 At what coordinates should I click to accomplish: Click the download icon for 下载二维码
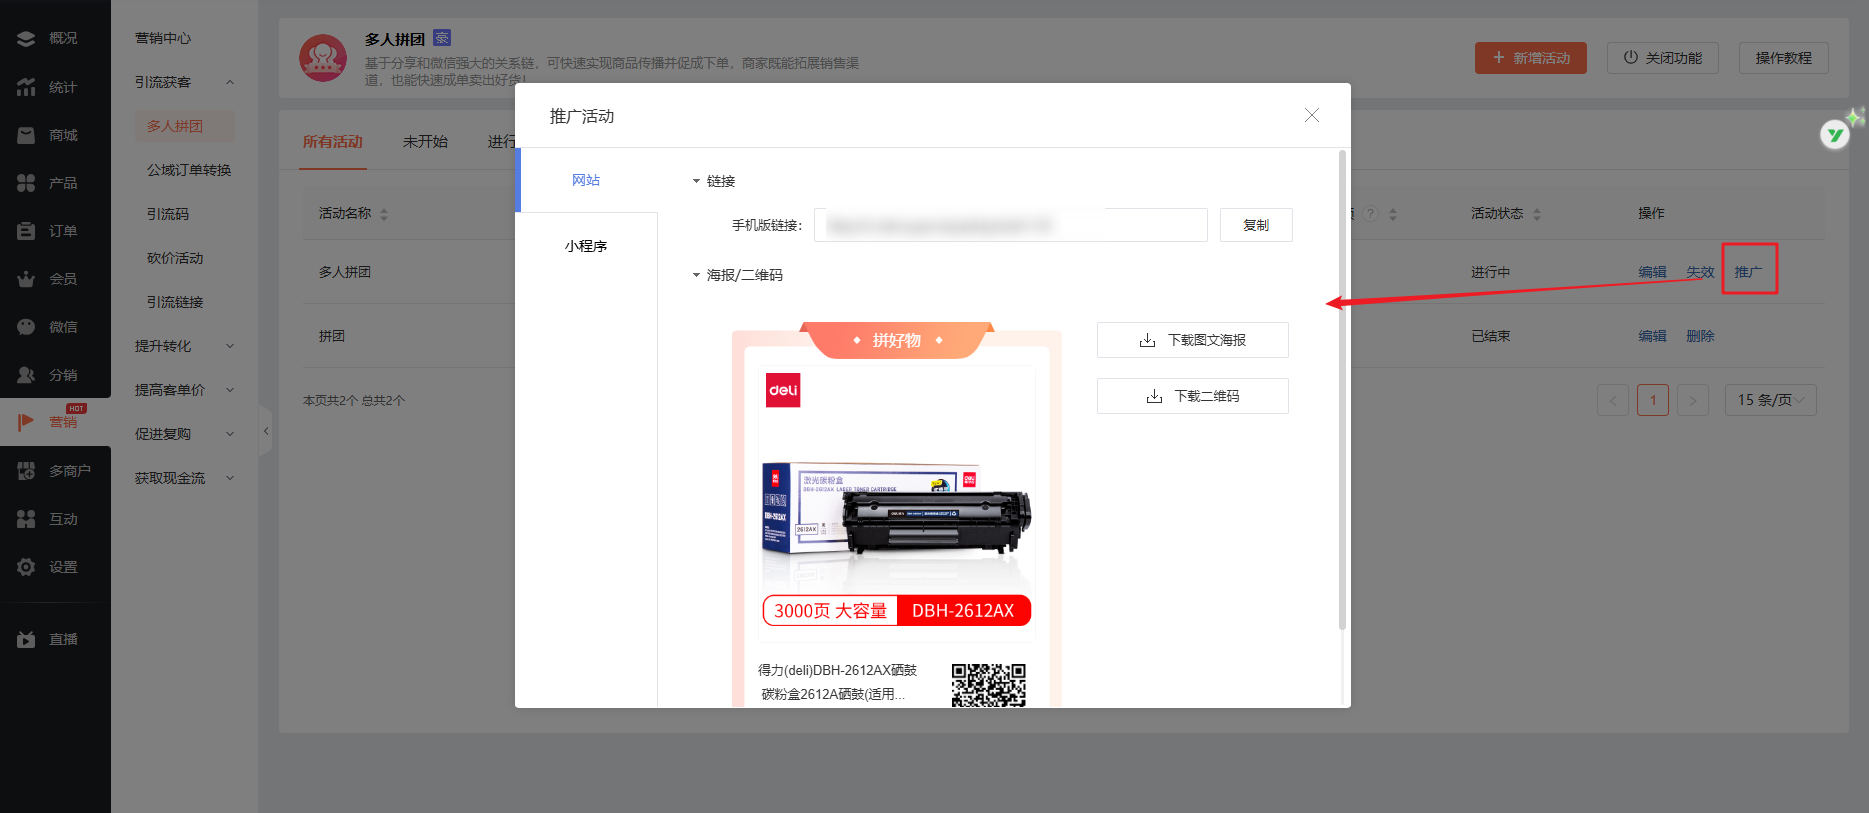(1154, 396)
